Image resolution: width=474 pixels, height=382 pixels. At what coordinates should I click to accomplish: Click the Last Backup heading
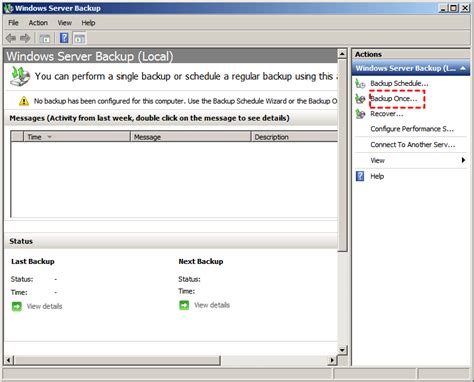click(33, 261)
